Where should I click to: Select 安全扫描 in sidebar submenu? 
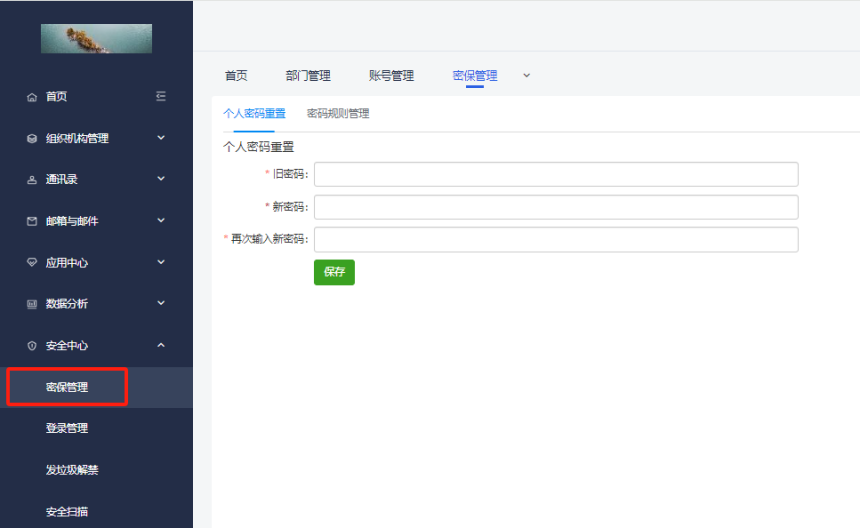(x=67, y=512)
